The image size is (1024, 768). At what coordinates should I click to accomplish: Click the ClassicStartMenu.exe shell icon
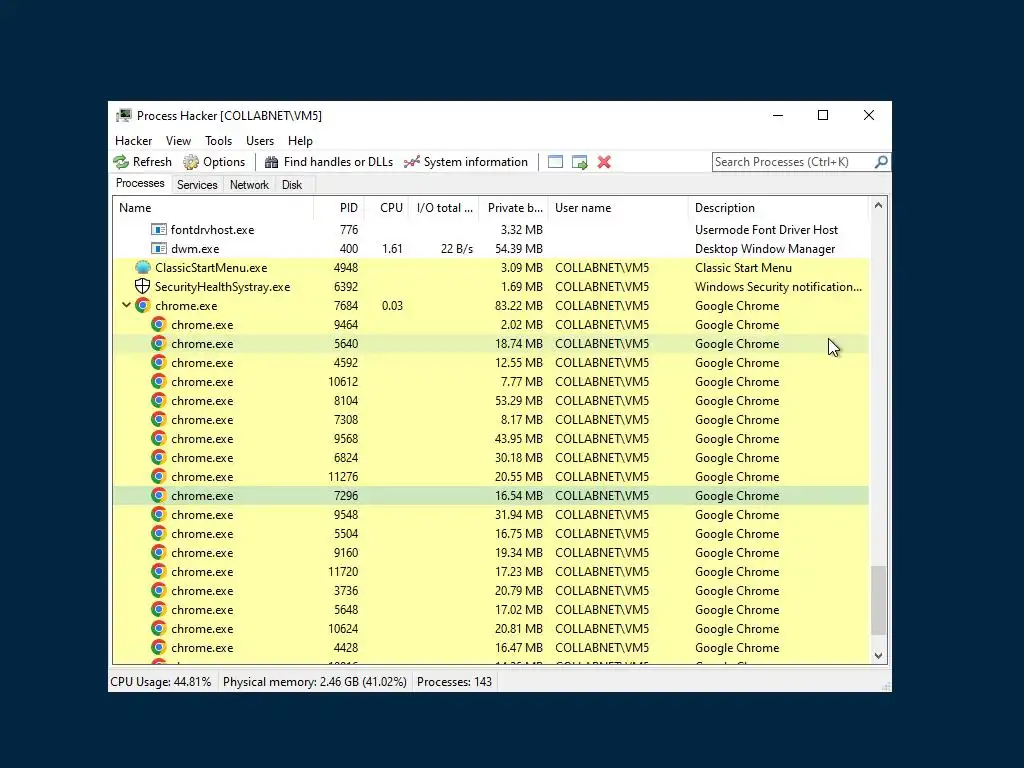click(x=142, y=267)
